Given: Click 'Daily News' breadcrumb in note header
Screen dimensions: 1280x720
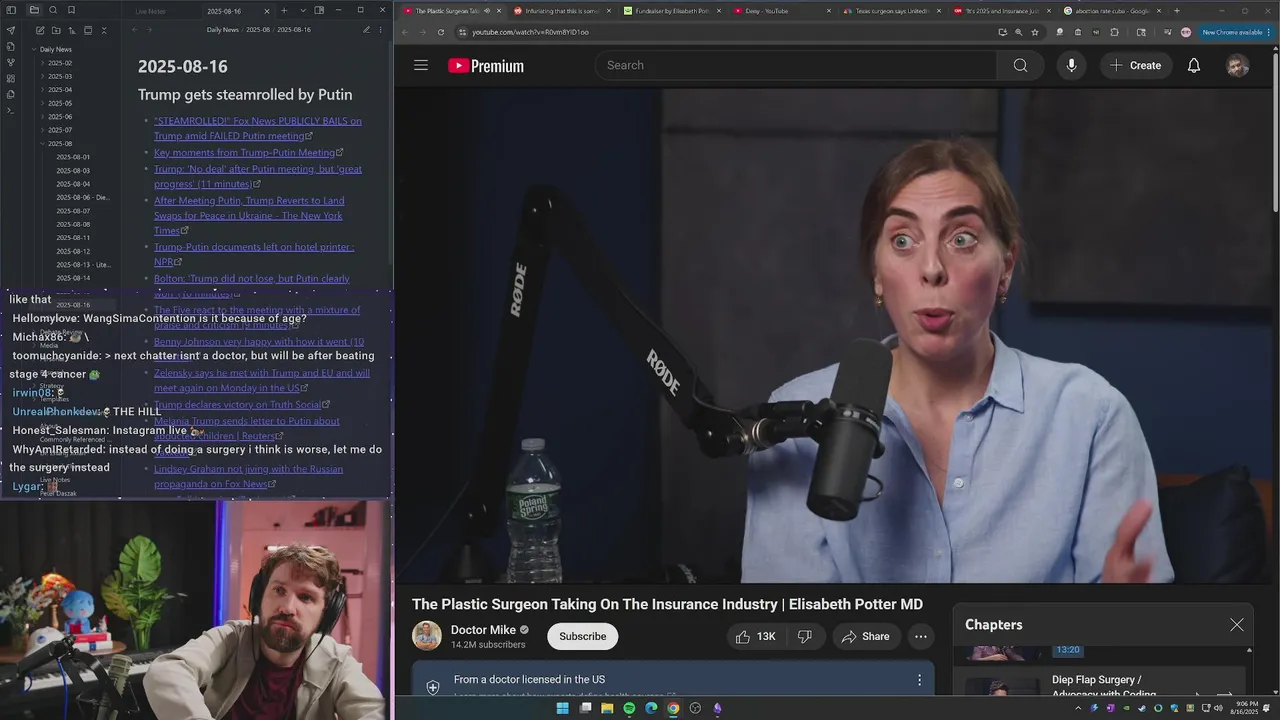Looking at the screenshot, I should pyautogui.click(x=222, y=30).
